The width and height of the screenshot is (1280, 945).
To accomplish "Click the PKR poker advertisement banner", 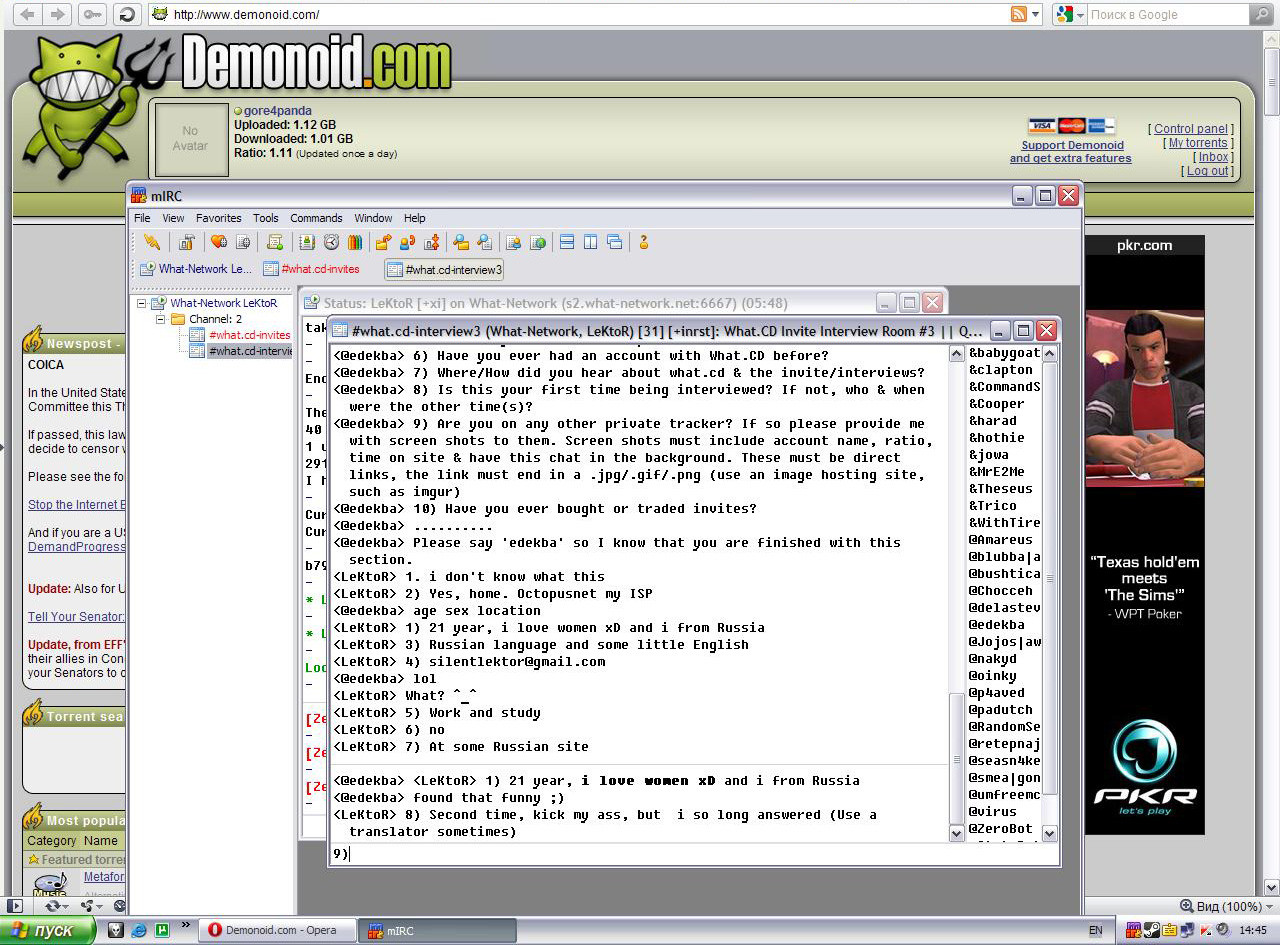I will [1144, 534].
